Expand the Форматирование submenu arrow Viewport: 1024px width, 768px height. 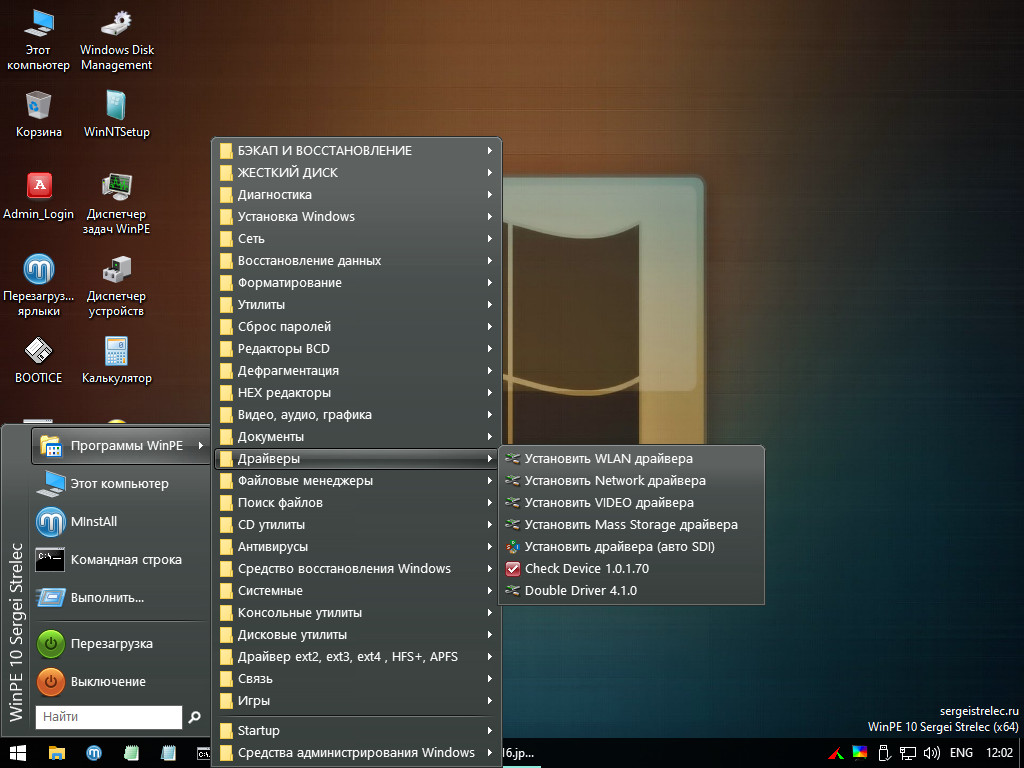[489, 283]
